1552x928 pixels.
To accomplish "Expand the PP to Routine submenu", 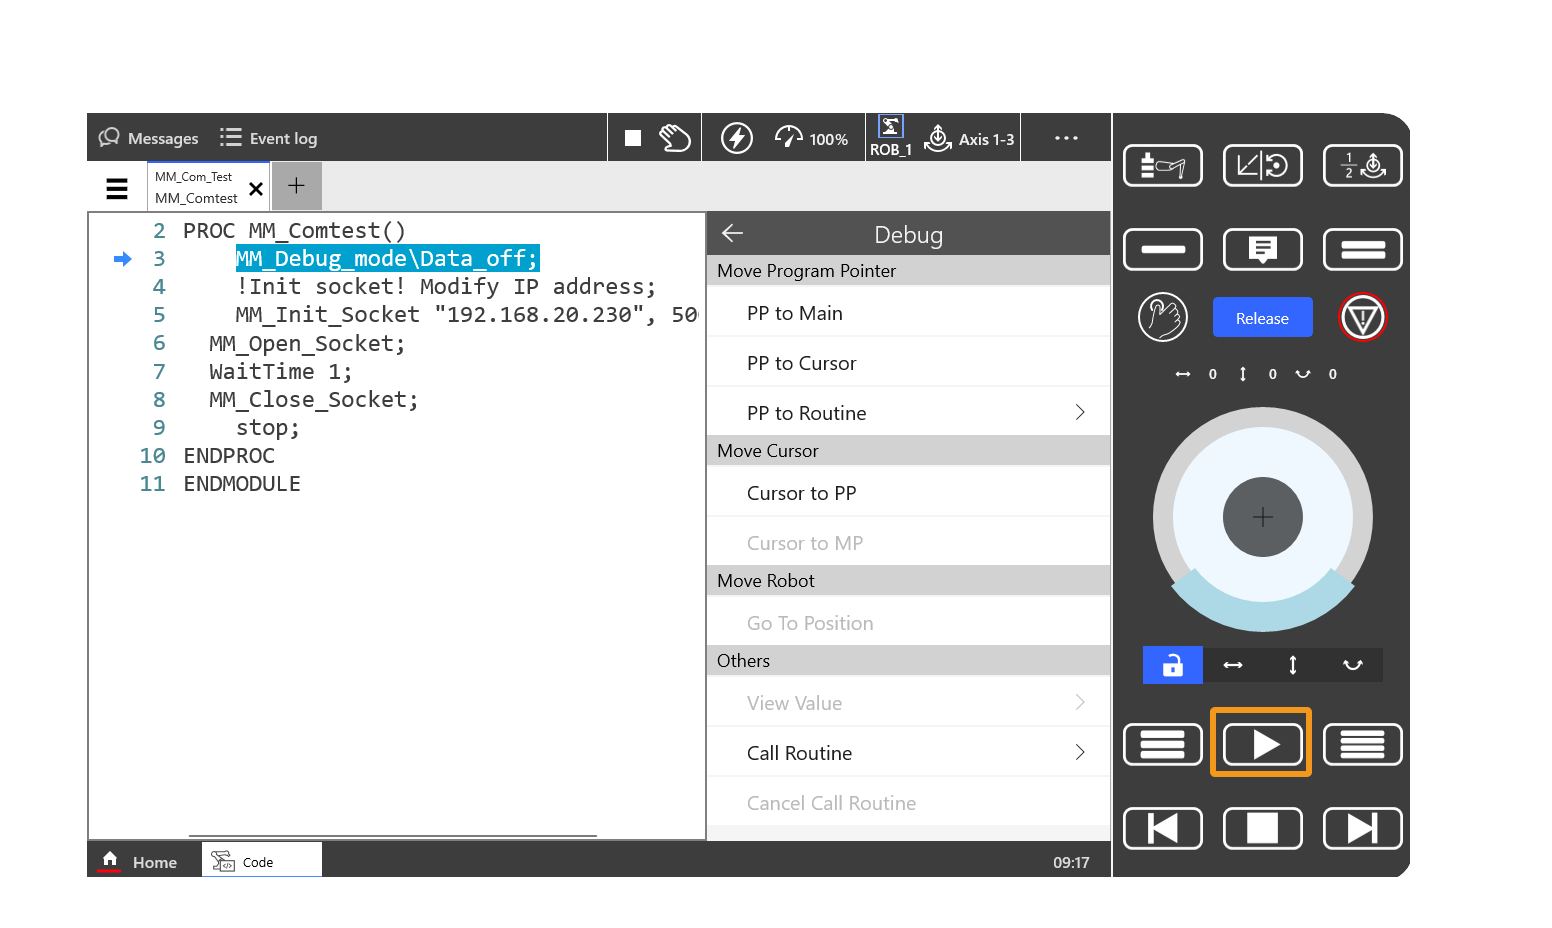I will 1079,413.
